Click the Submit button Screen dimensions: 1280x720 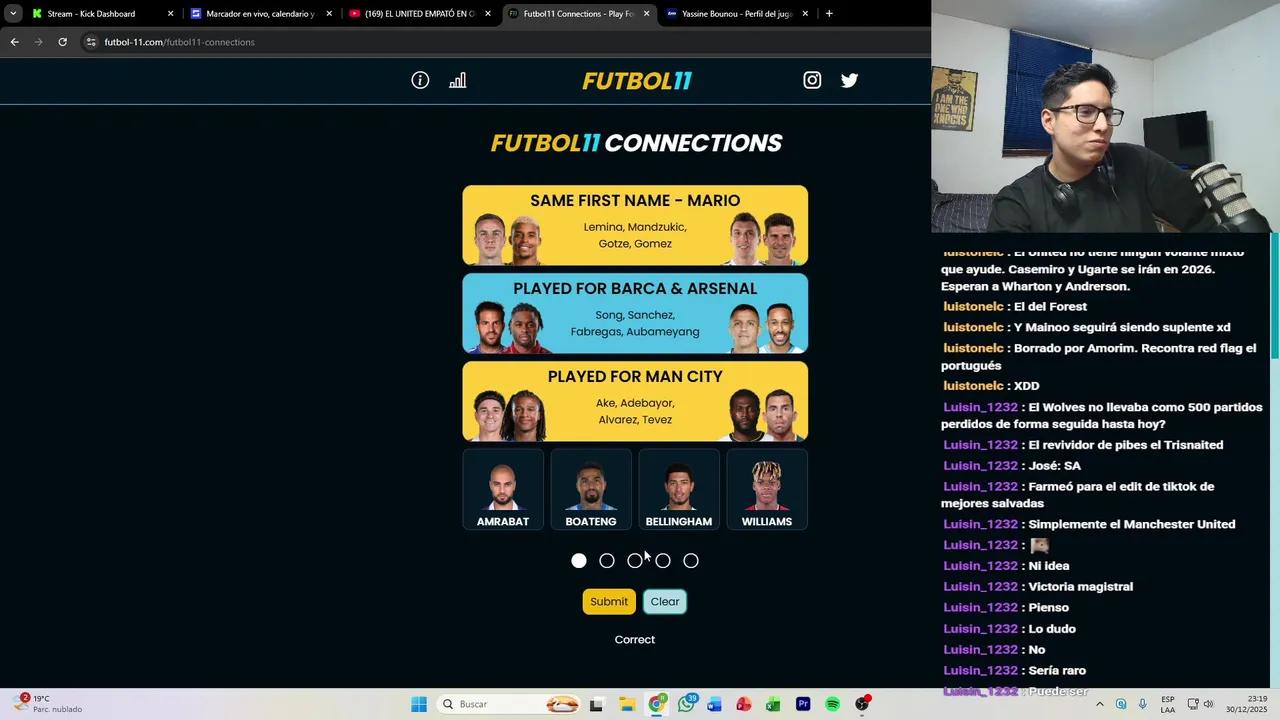coord(609,601)
